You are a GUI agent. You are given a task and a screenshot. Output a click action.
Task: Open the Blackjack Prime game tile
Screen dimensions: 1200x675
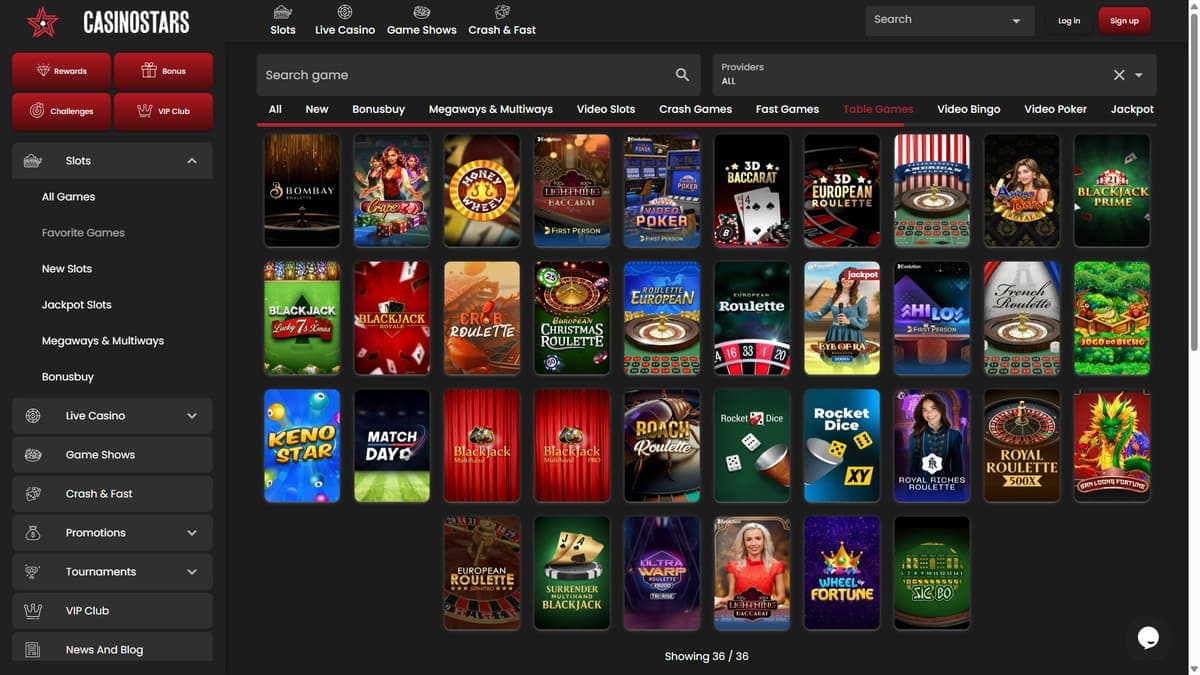pos(1112,190)
